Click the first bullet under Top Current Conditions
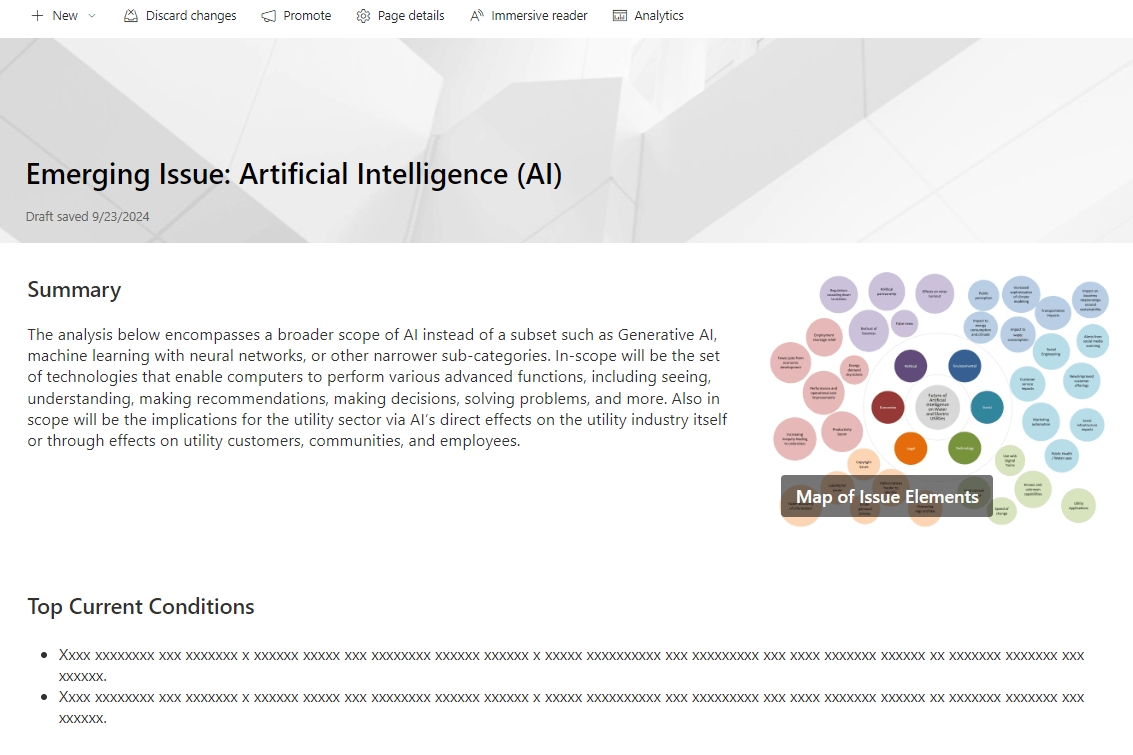The height and width of the screenshot is (755, 1133). 571,665
